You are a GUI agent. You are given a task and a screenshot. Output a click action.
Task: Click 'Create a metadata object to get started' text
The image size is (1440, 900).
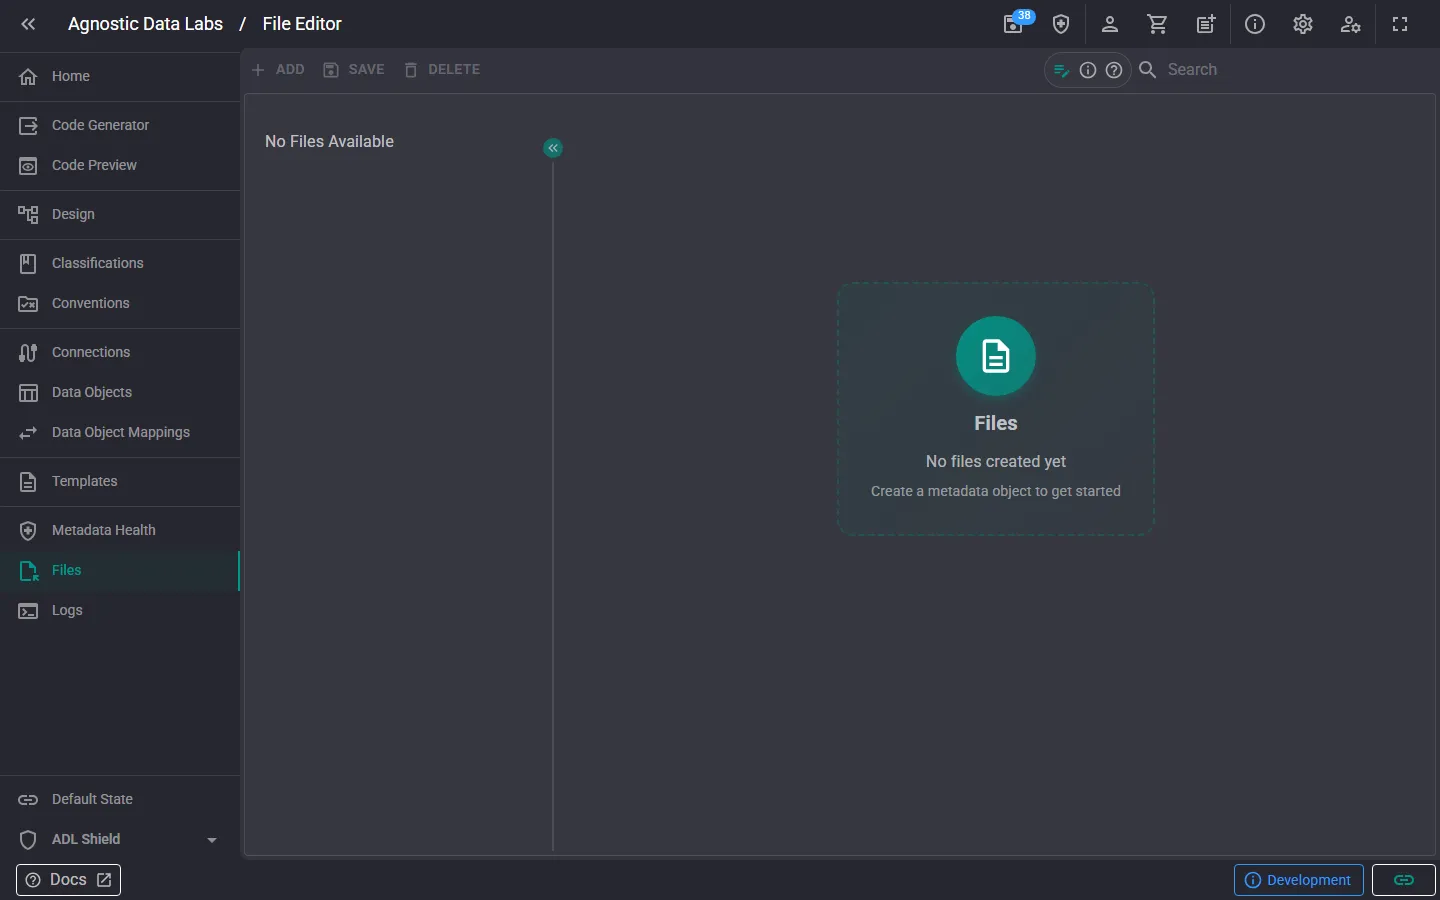996,491
